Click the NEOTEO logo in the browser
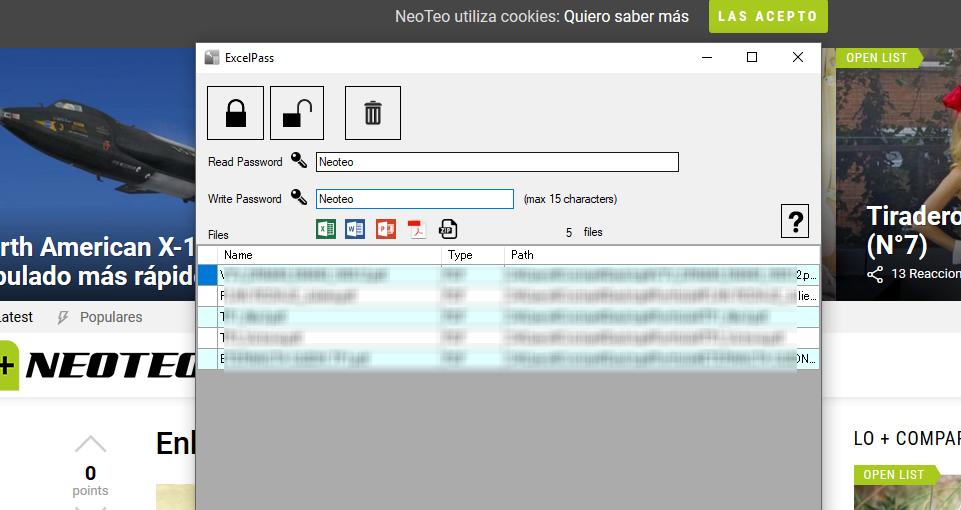Viewport: 961px width, 510px height. click(110, 366)
